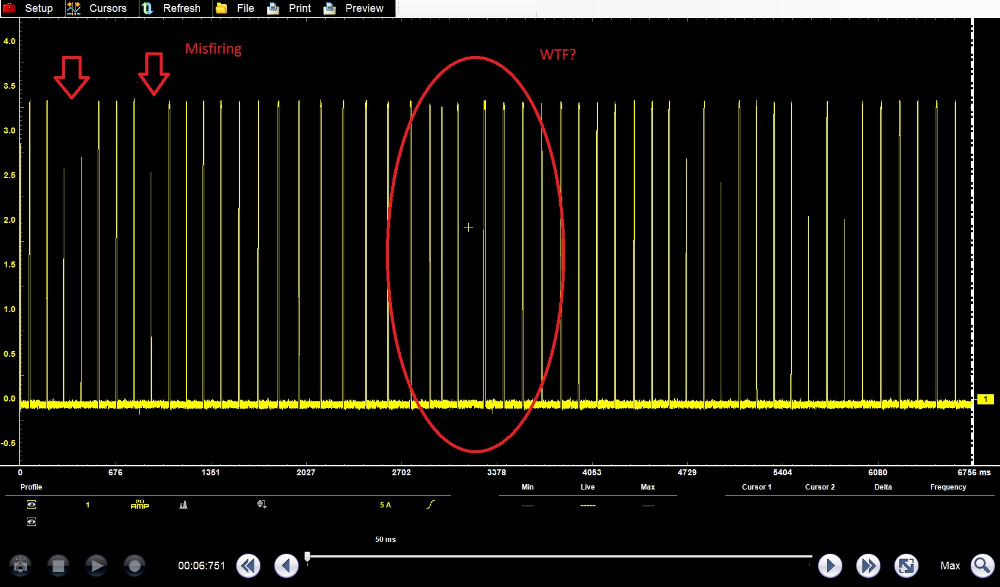Toggle second channel visibility eye icon

(x=32, y=521)
